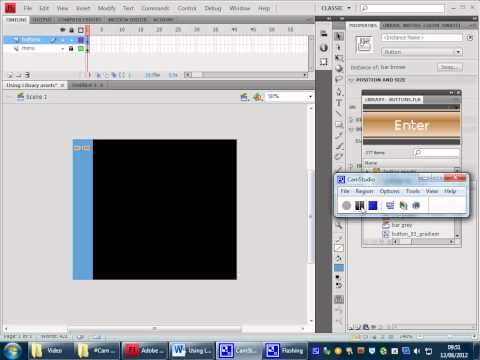The height and width of the screenshot is (360, 480).
Task: Select the Rectangle tool
Action: click(339, 125)
